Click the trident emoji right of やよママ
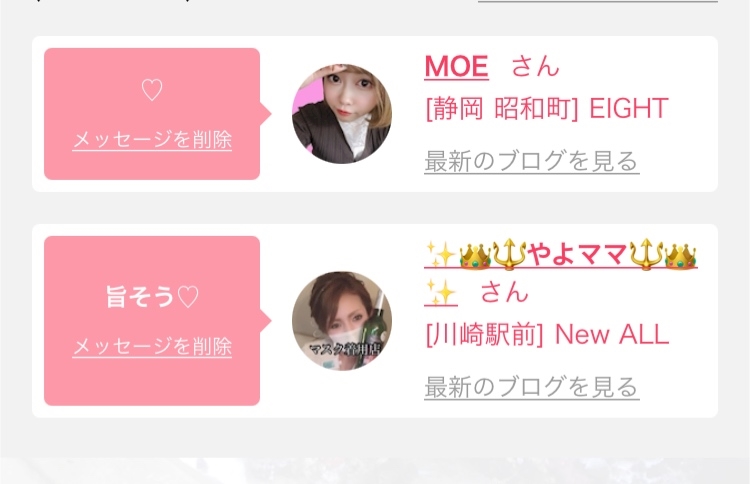 click(x=646, y=254)
